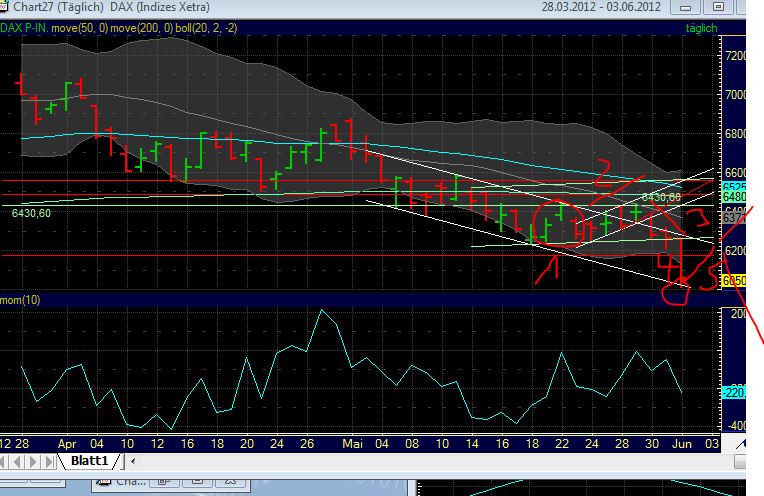This screenshot has height=496, width=764.
Task: Click the gray 6371 price marker
Action: 734,218
